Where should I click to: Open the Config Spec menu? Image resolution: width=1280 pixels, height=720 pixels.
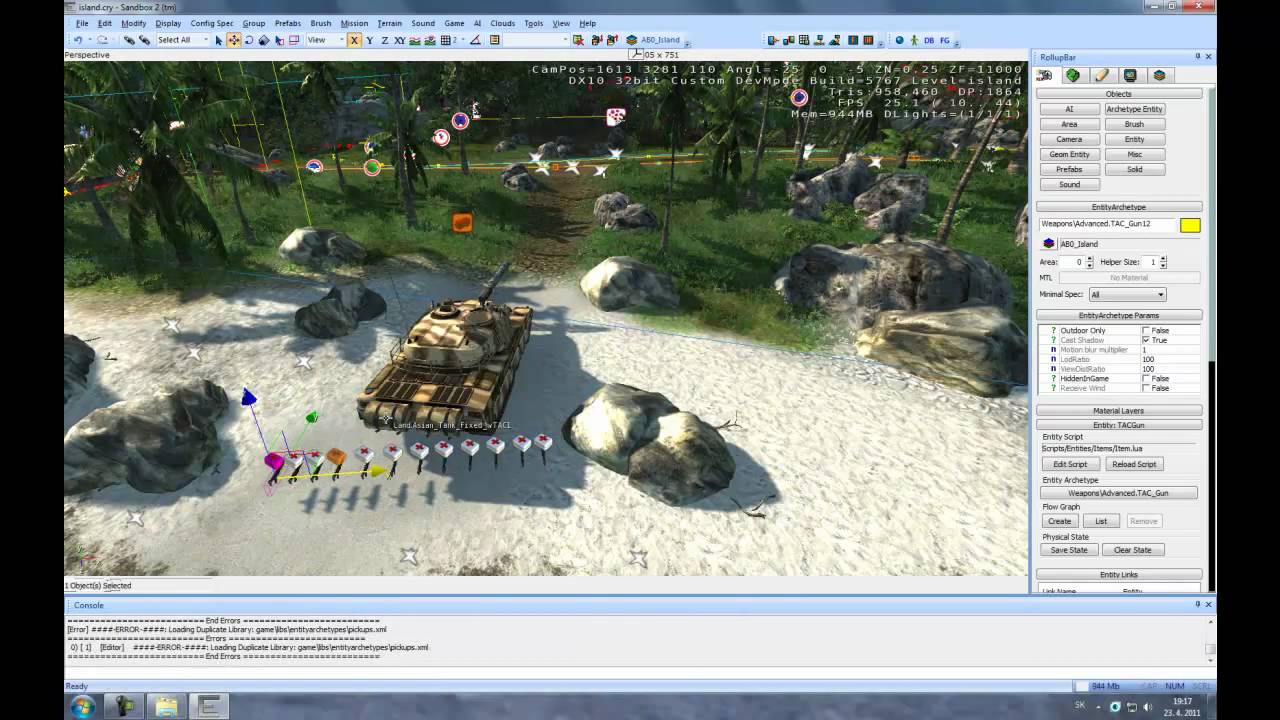coord(212,23)
